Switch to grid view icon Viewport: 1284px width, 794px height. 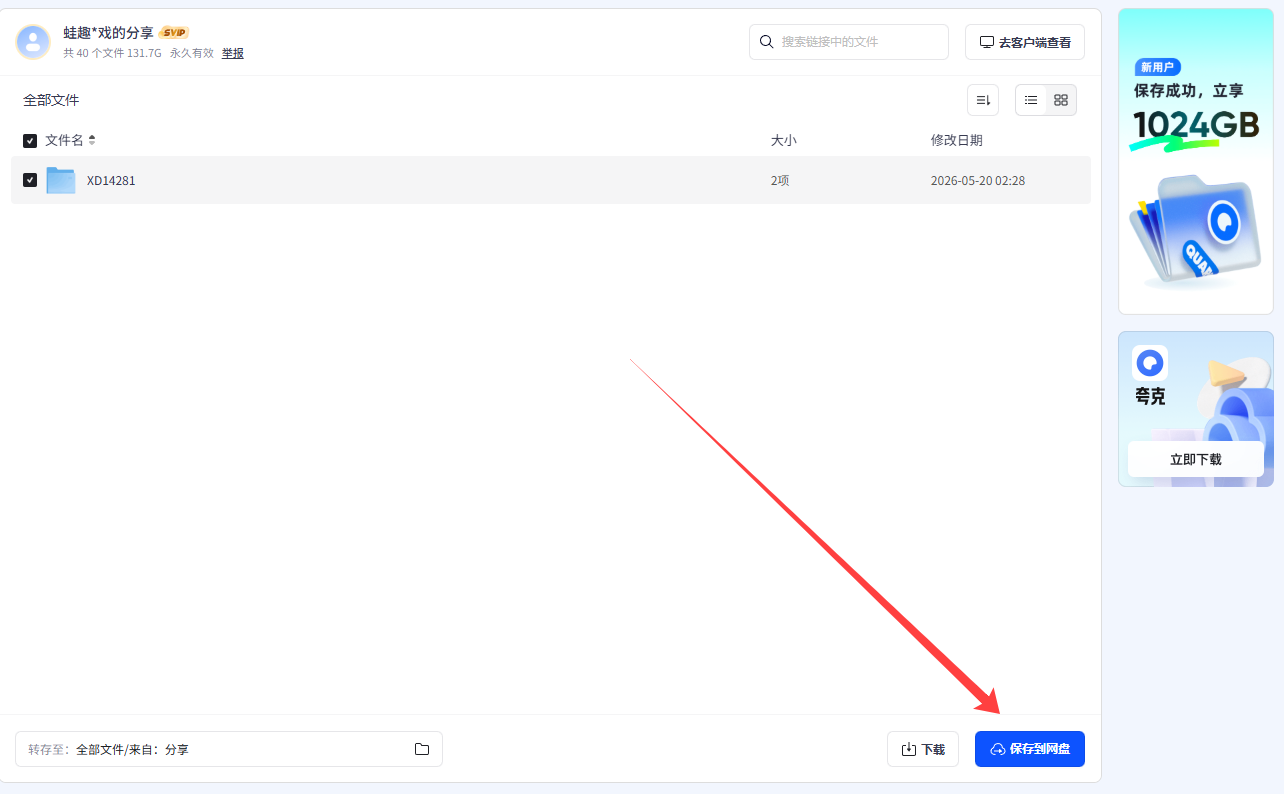[x=1061, y=100]
